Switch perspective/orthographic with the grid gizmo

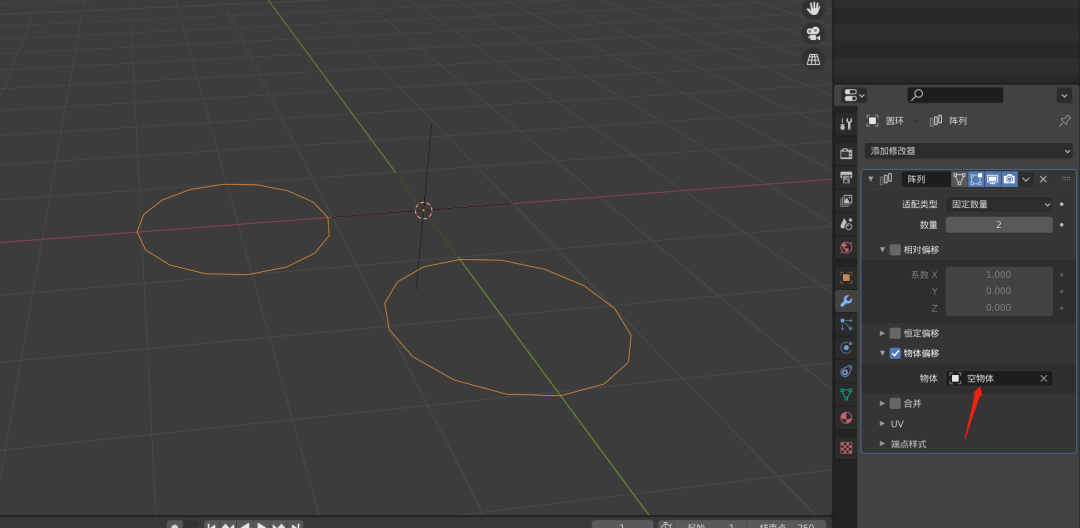814,59
